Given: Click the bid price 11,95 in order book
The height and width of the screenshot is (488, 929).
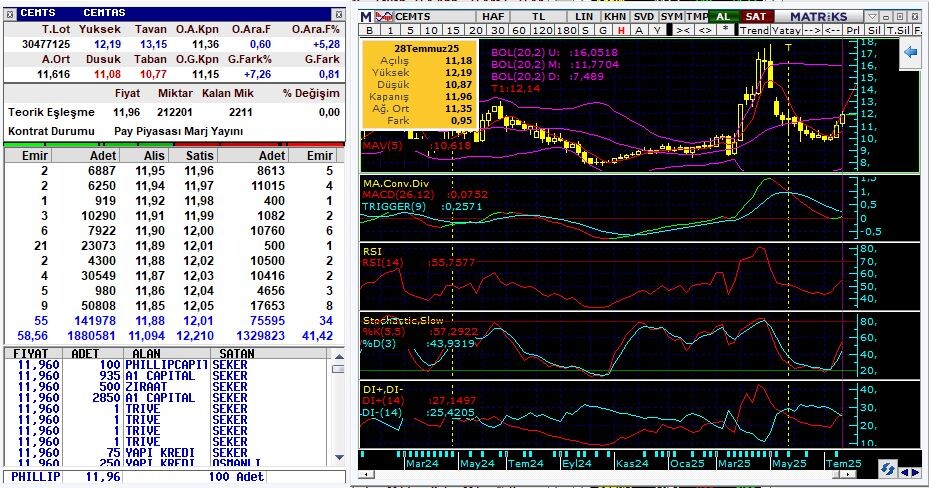Looking at the screenshot, I should pos(150,171).
